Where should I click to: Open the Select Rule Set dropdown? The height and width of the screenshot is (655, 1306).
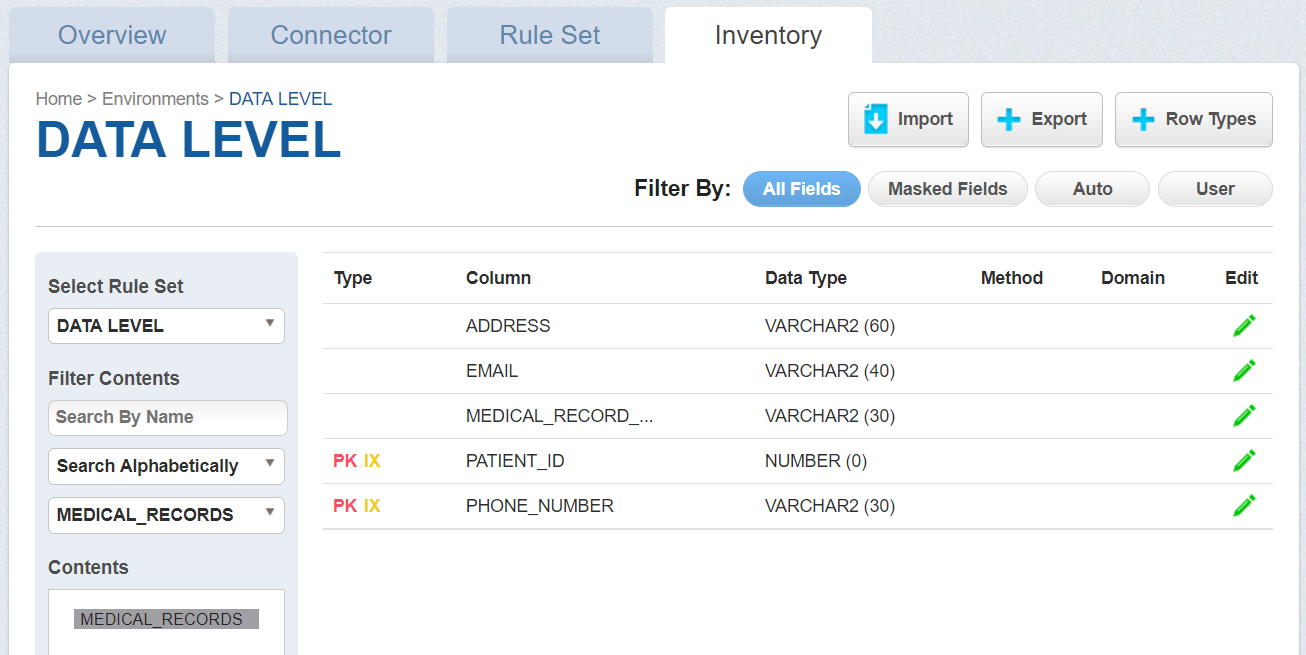point(166,325)
